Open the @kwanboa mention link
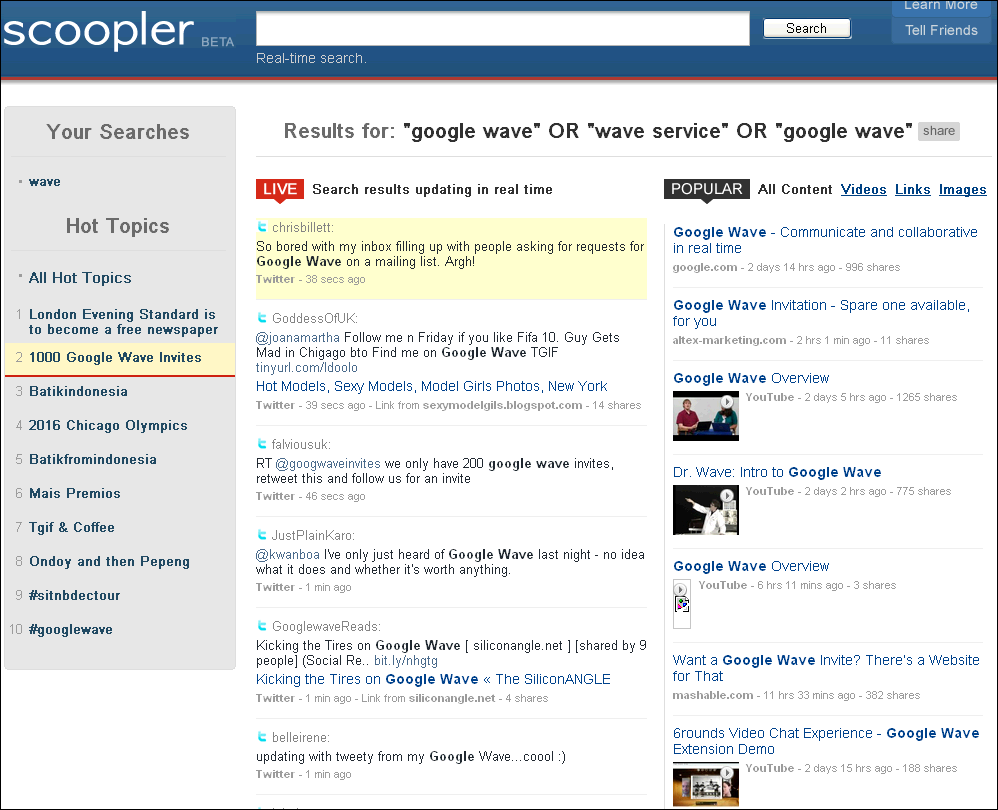This screenshot has height=810, width=998. click(288, 554)
